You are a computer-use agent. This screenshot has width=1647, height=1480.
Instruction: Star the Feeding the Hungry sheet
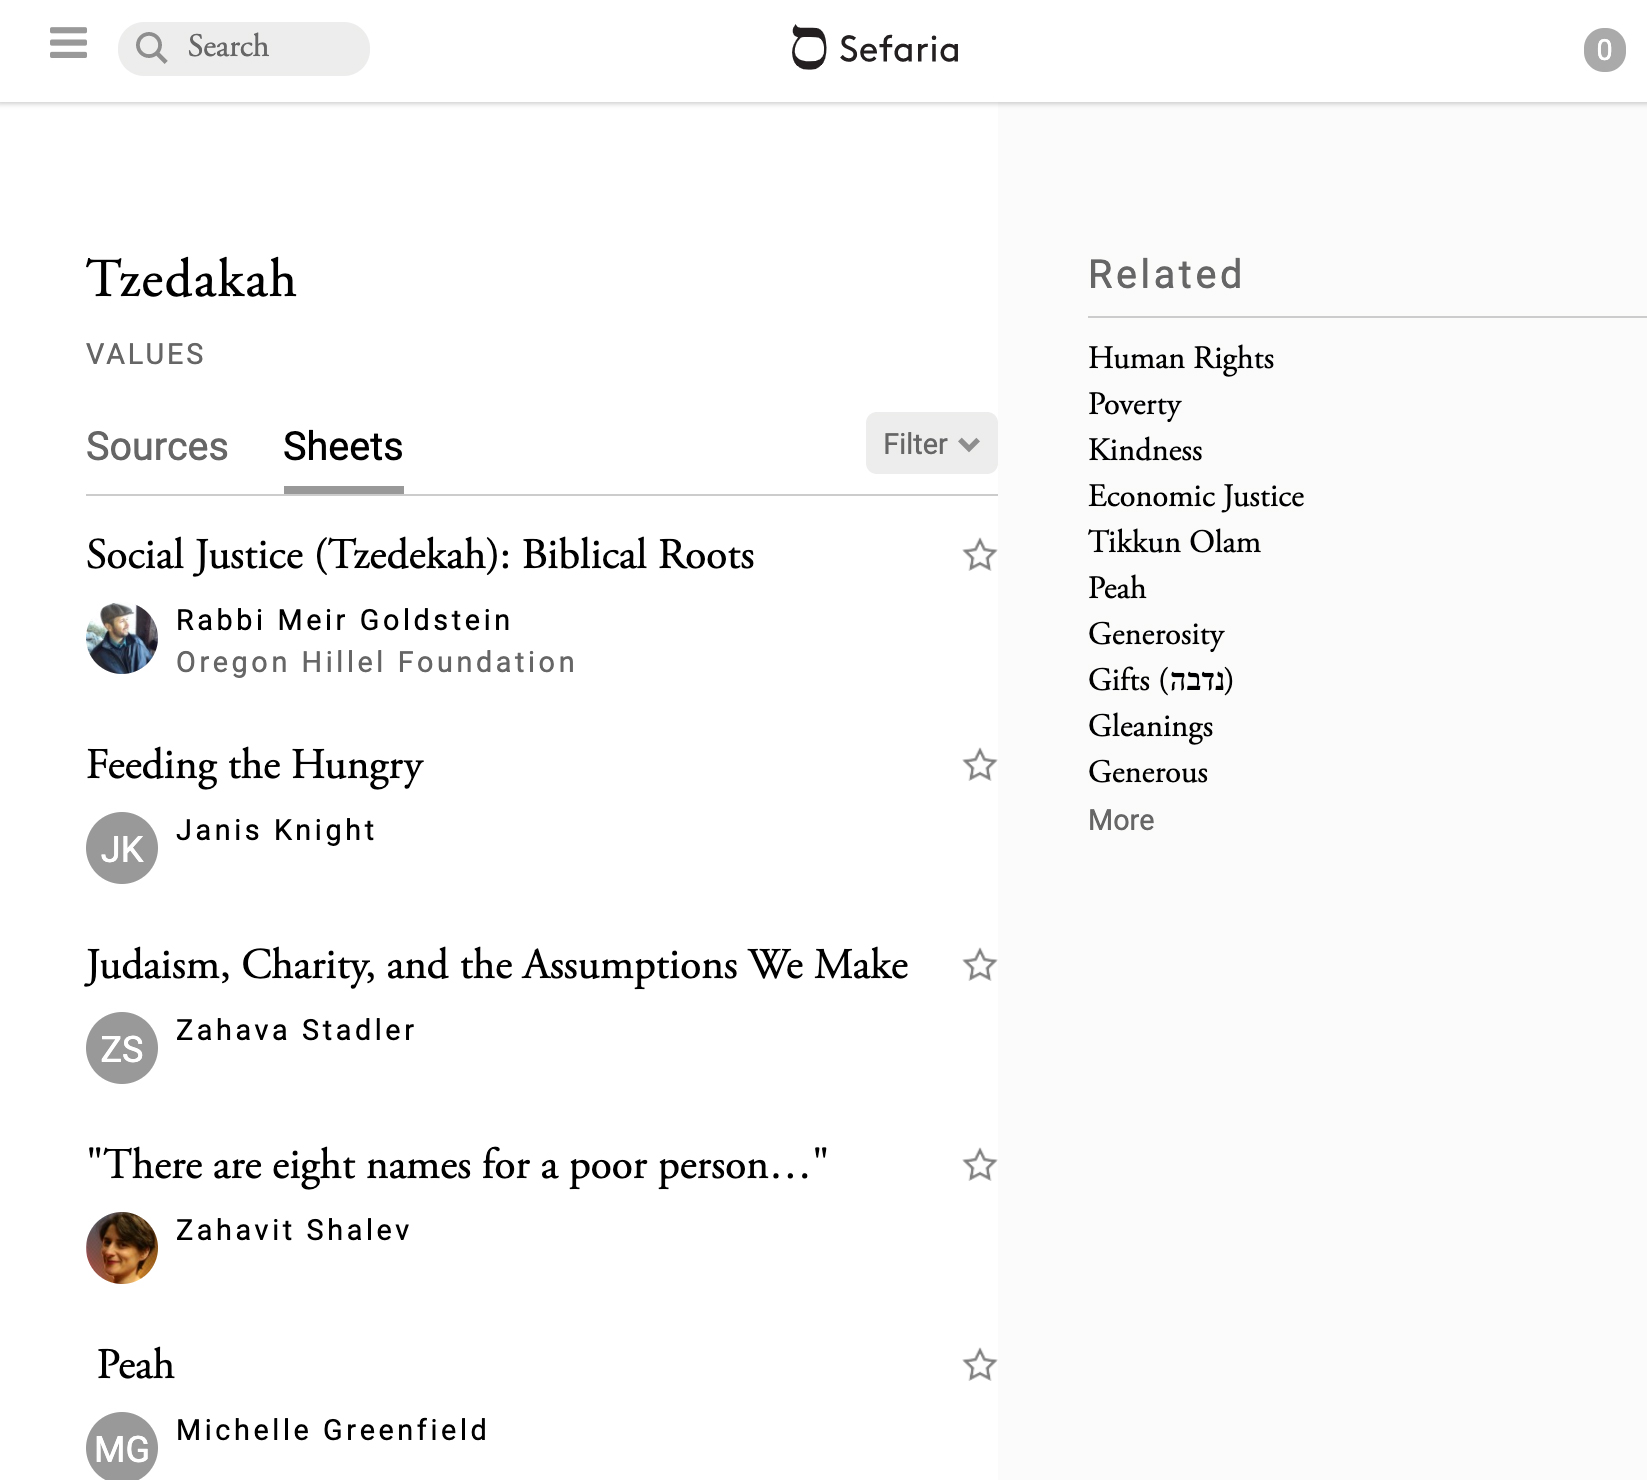coord(979,765)
